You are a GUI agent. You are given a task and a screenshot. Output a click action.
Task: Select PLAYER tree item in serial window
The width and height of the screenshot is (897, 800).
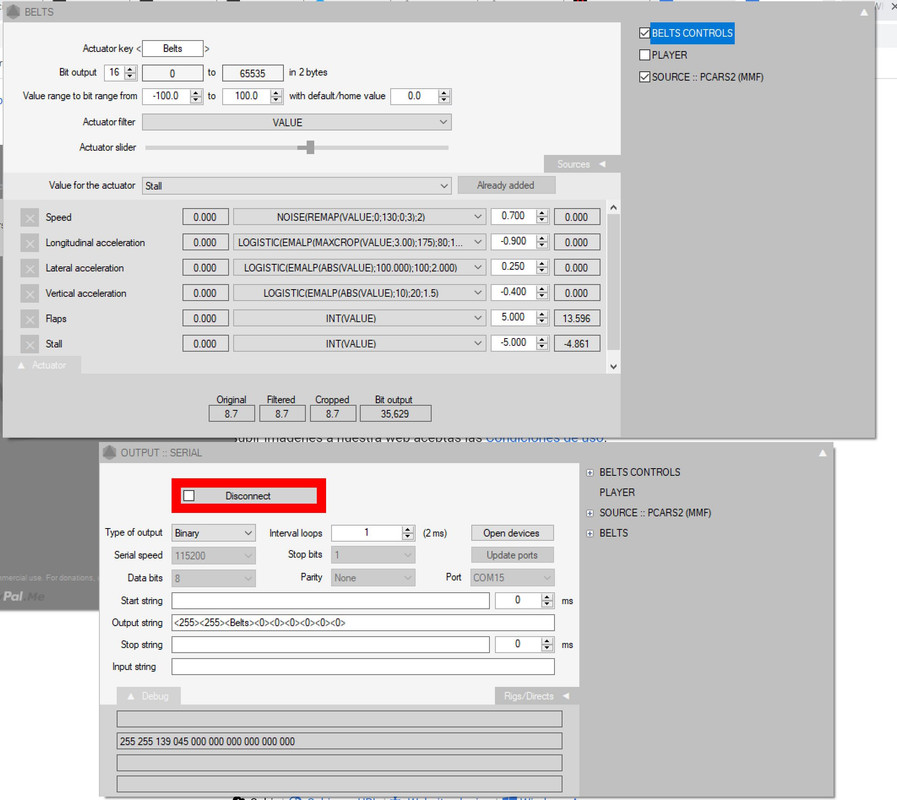[x=617, y=492]
